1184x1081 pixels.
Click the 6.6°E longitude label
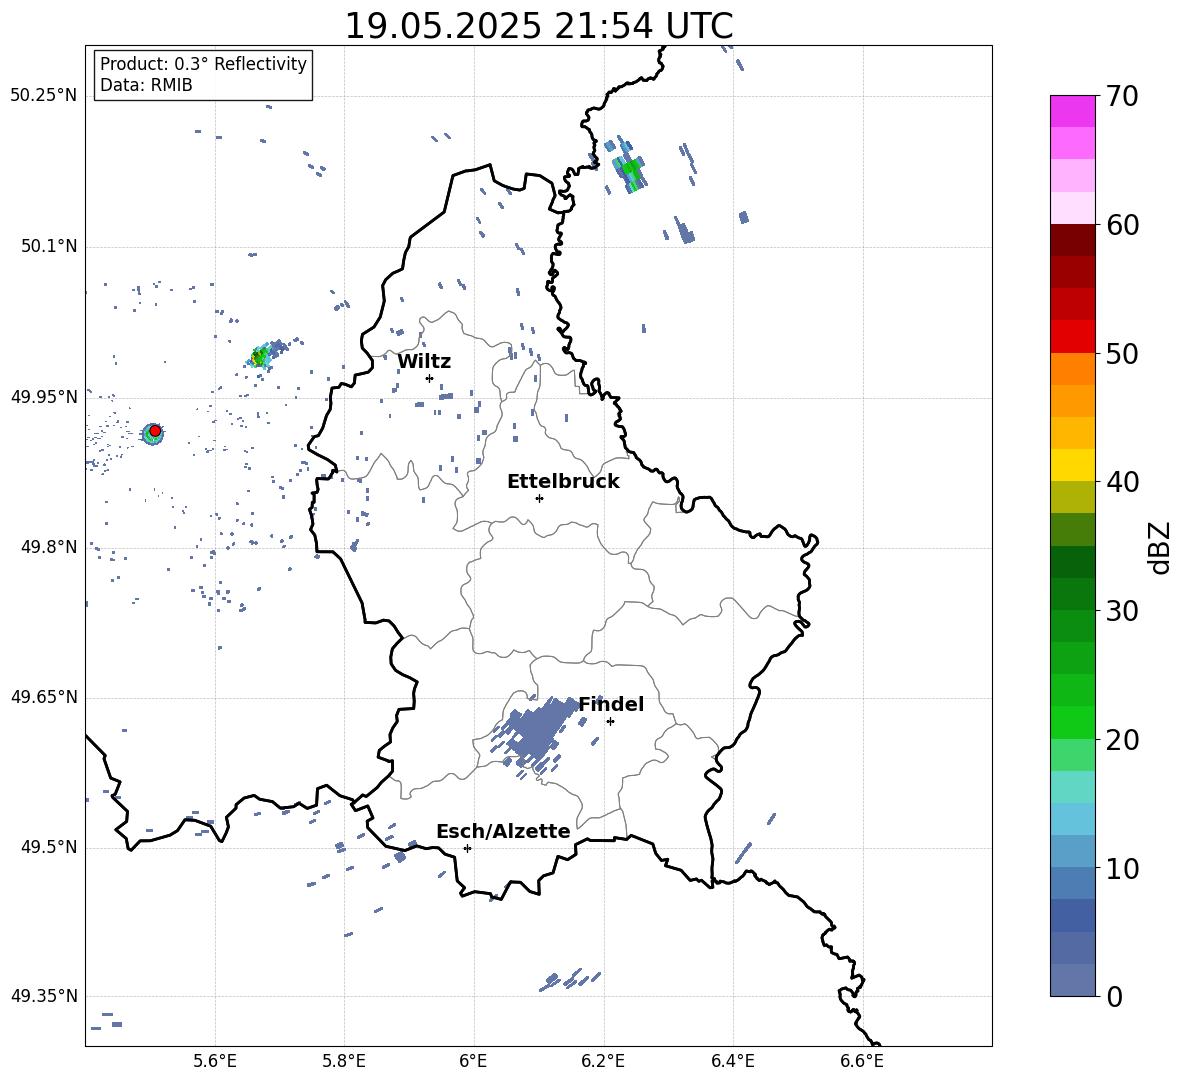(862, 1061)
